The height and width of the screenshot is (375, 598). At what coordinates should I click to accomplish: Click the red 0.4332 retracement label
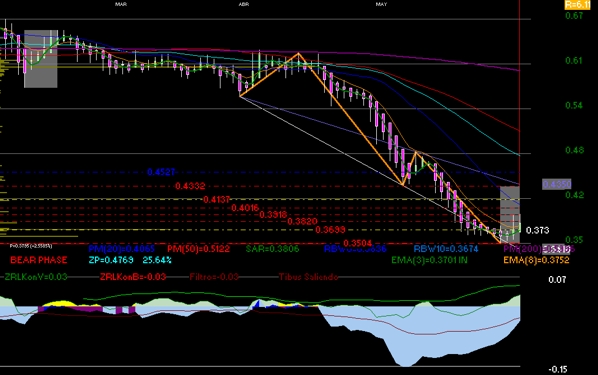pos(190,186)
